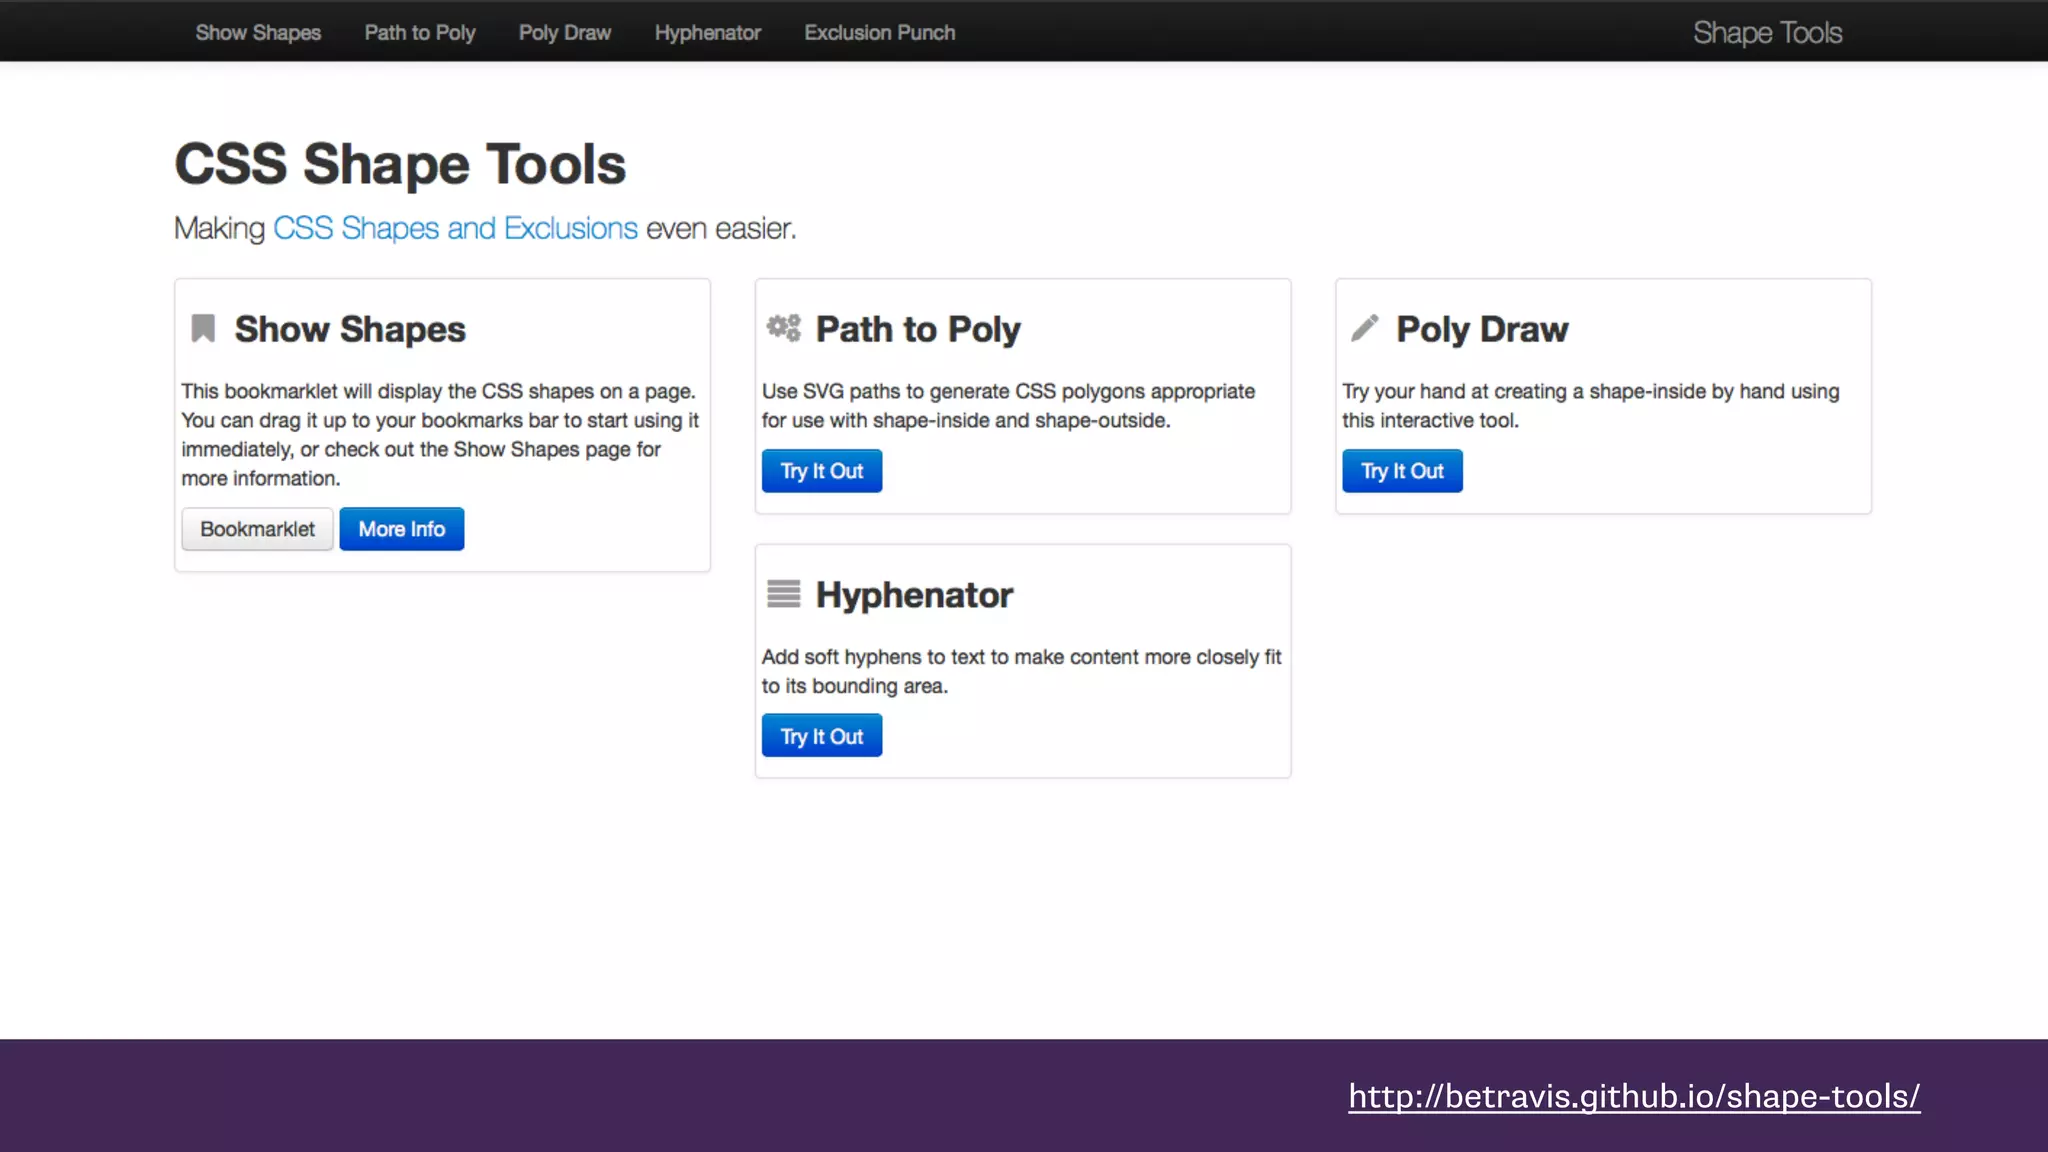Go to Hyphenator in the top navigation
The image size is (2048, 1152).
pos(708,32)
